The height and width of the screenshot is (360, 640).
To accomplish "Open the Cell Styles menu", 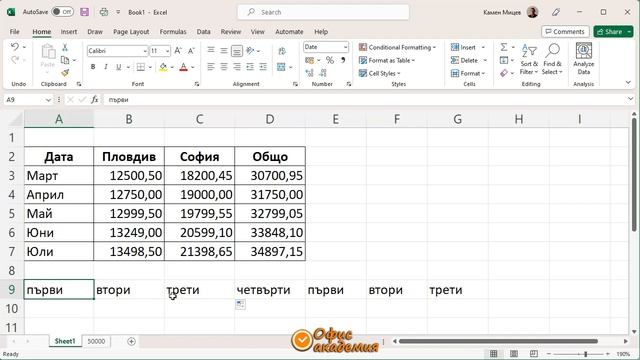I will (380, 73).
